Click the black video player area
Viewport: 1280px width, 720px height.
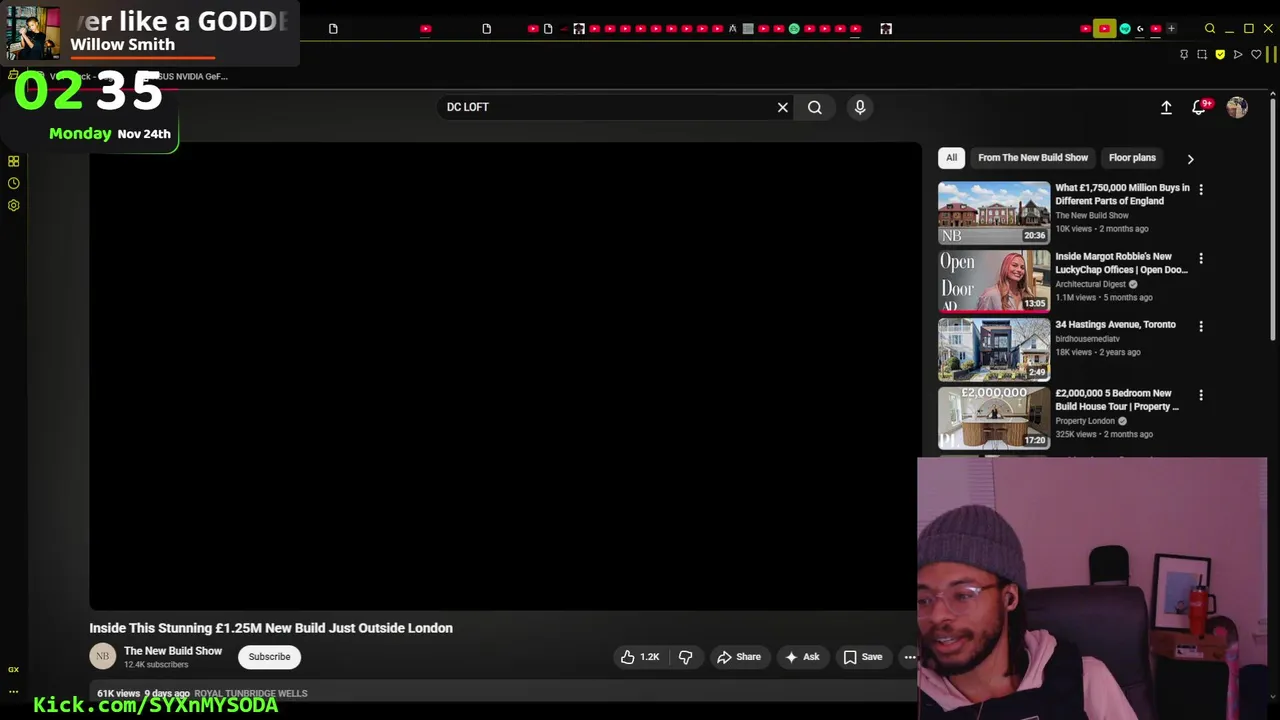[505, 376]
